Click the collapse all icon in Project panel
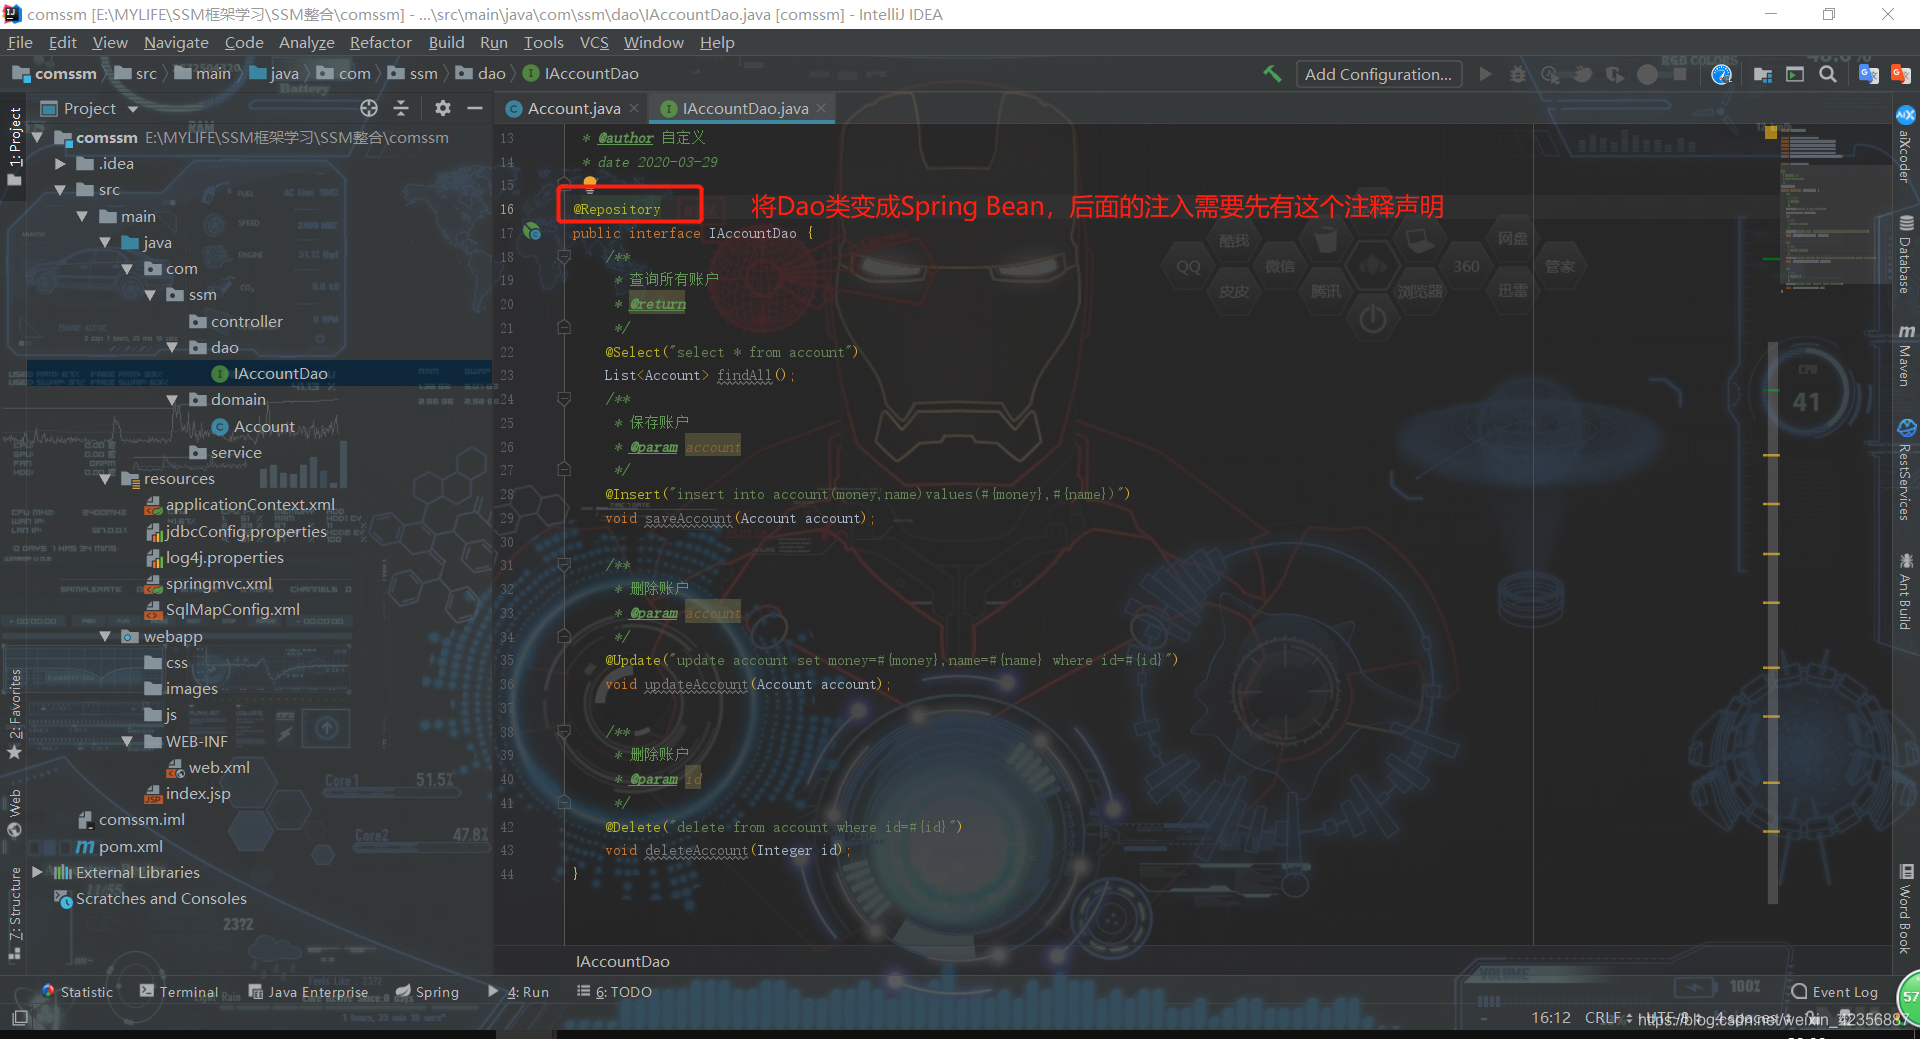Image resolution: width=1920 pixels, height=1039 pixels. [x=401, y=108]
